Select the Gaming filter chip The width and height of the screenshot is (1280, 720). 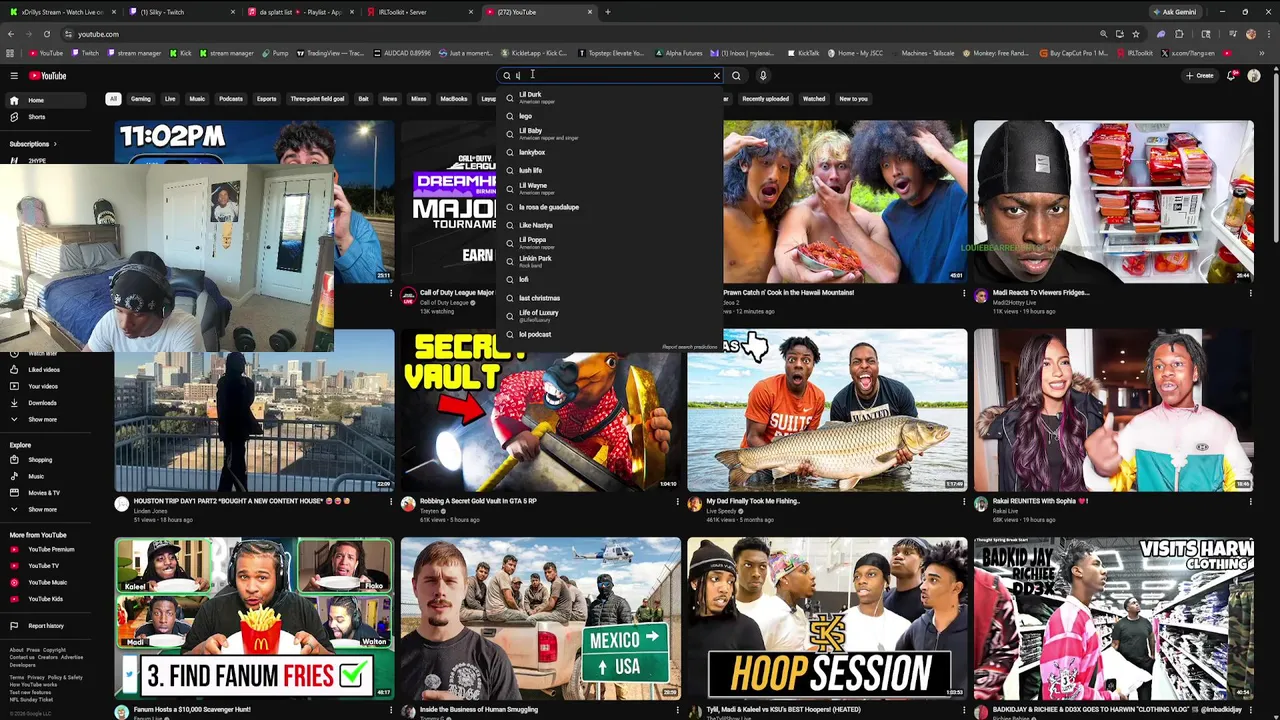tap(140, 99)
